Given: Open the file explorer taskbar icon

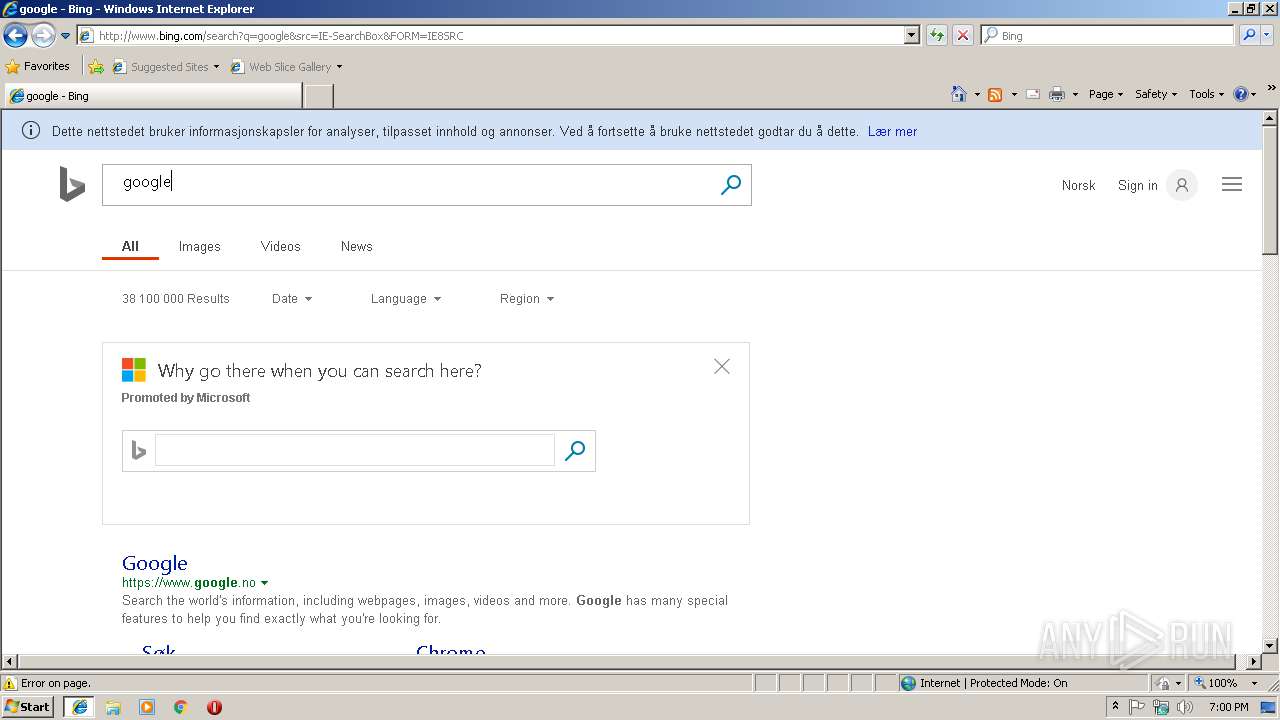Looking at the screenshot, I should click(113, 707).
